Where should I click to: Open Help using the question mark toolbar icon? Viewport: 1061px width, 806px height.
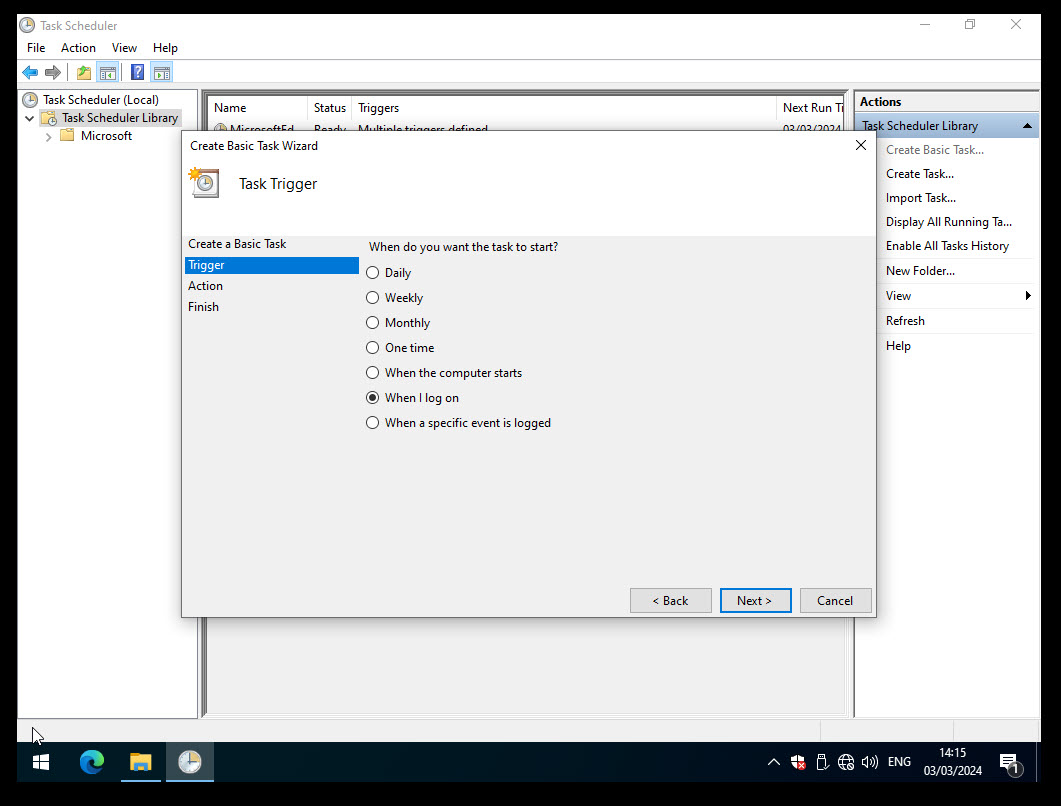137,71
